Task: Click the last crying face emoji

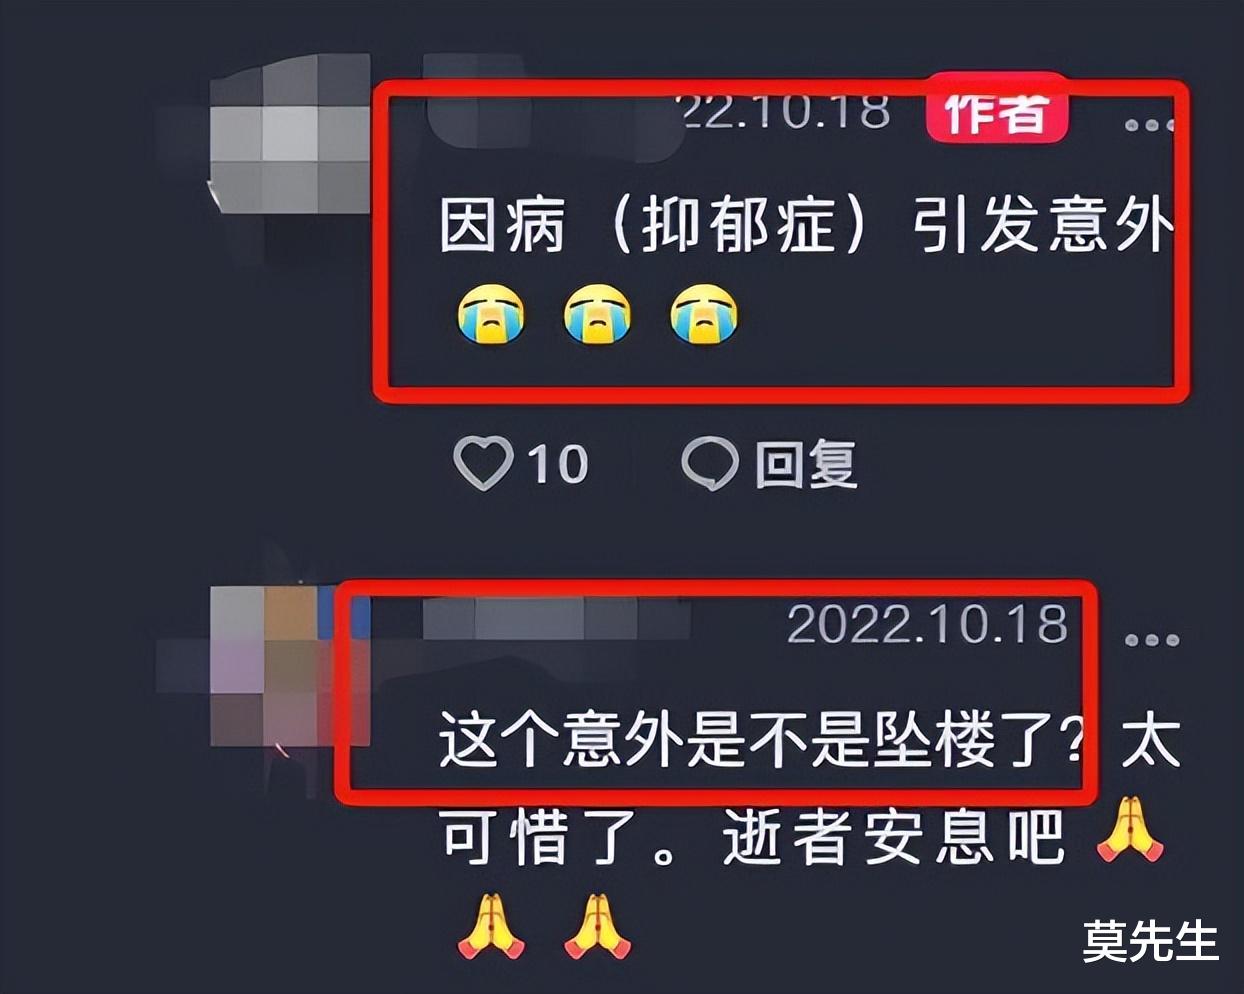Action: [x=704, y=315]
